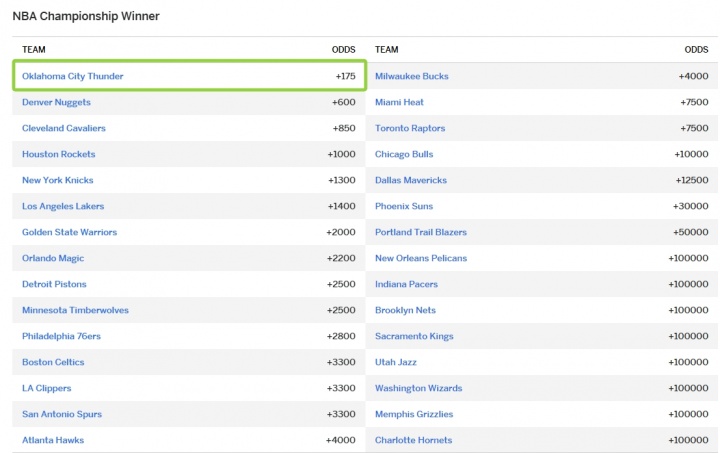
Task: Open the Houston Rockets link
Action: [x=58, y=154]
